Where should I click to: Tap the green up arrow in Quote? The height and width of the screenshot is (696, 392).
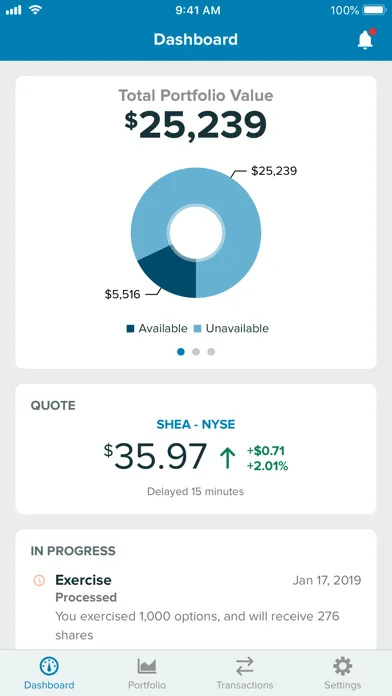pos(228,458)
